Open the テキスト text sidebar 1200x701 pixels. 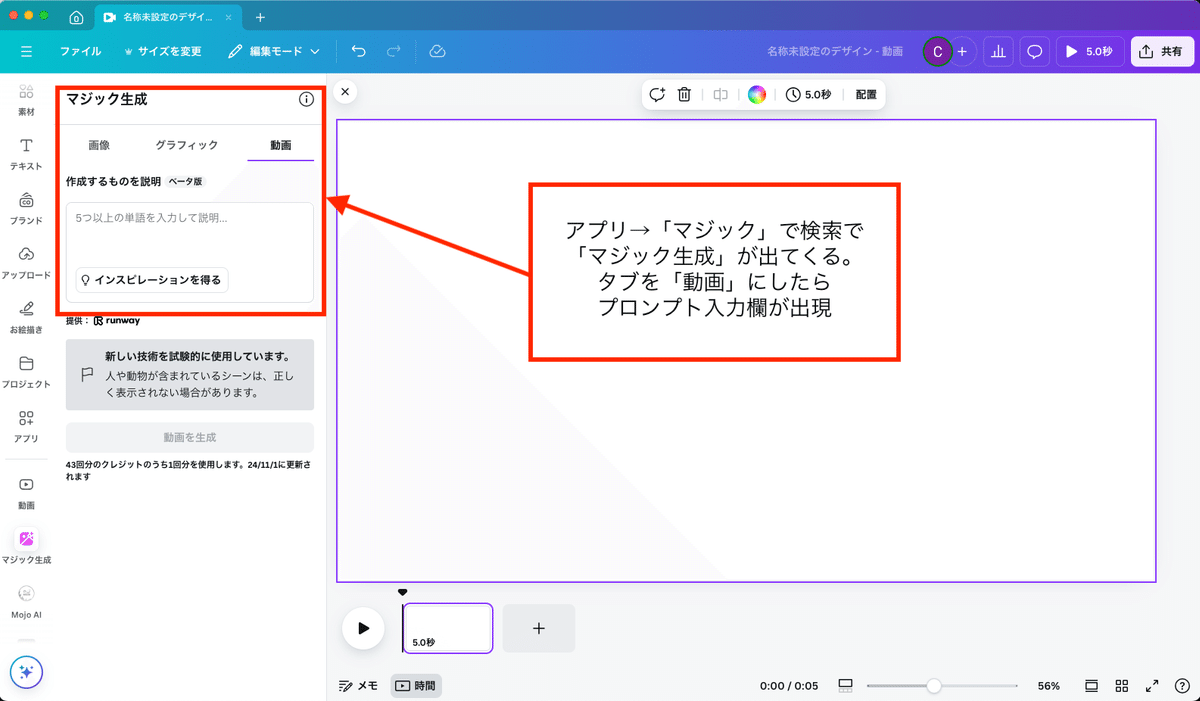click(27, 154)
